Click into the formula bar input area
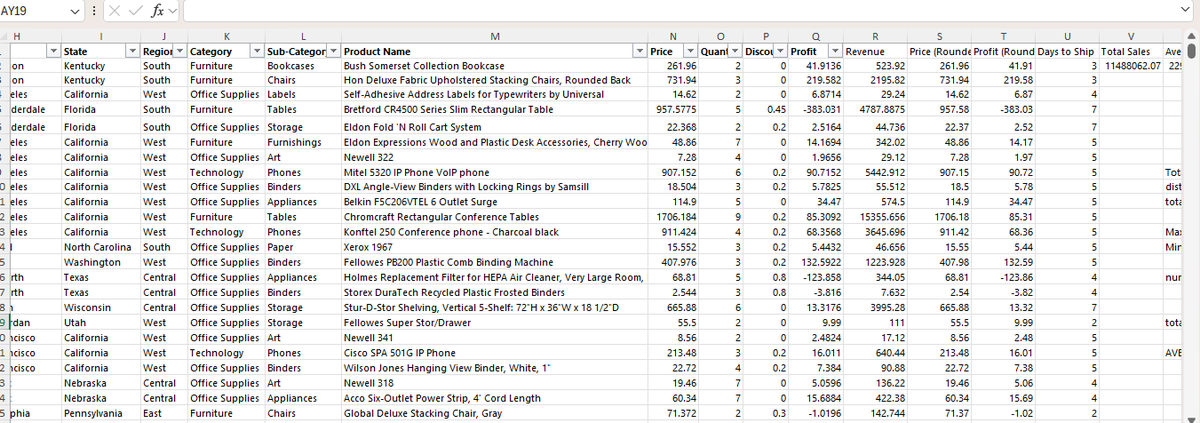 (681, 13)
